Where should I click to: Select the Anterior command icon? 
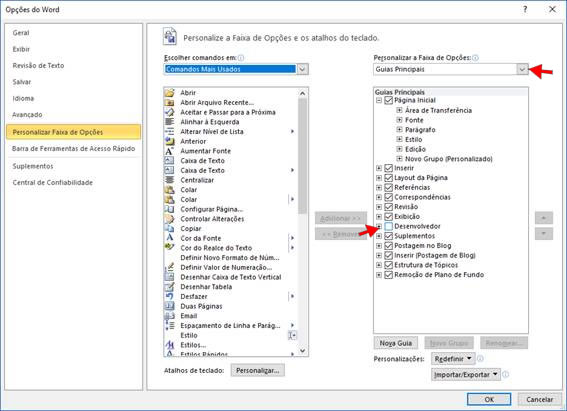tap(169, 141)
